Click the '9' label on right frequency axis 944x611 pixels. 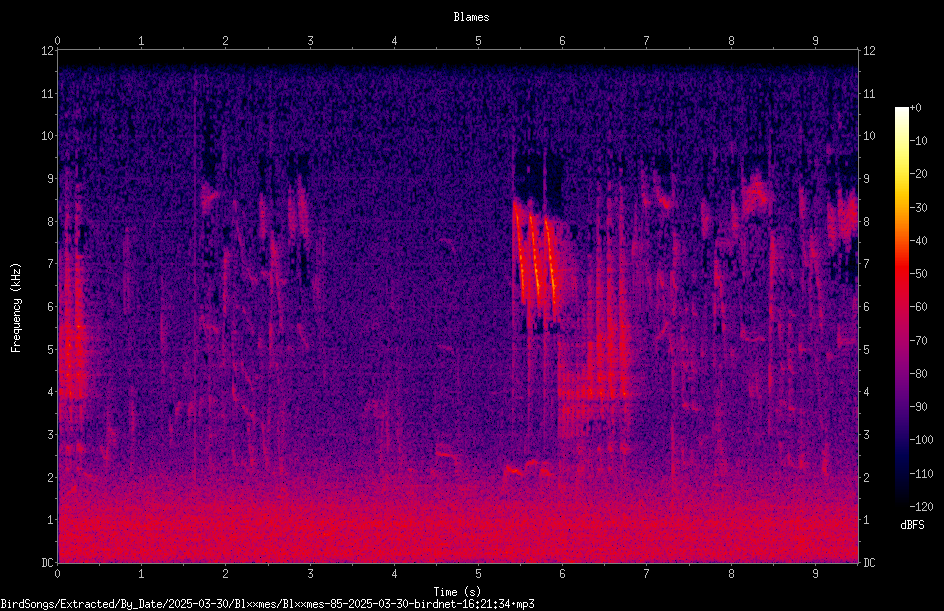click(x=867, y=179)
